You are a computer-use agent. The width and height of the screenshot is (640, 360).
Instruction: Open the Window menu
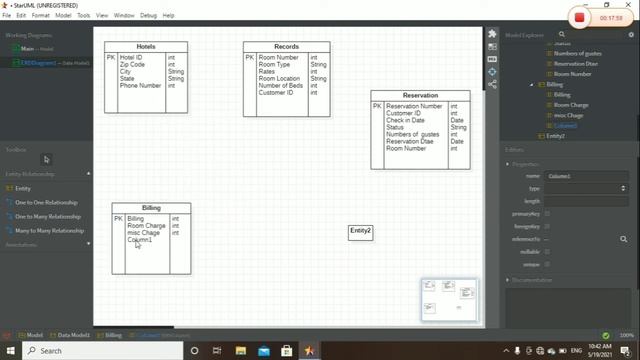pyautogui.click(x=124, y=16)
